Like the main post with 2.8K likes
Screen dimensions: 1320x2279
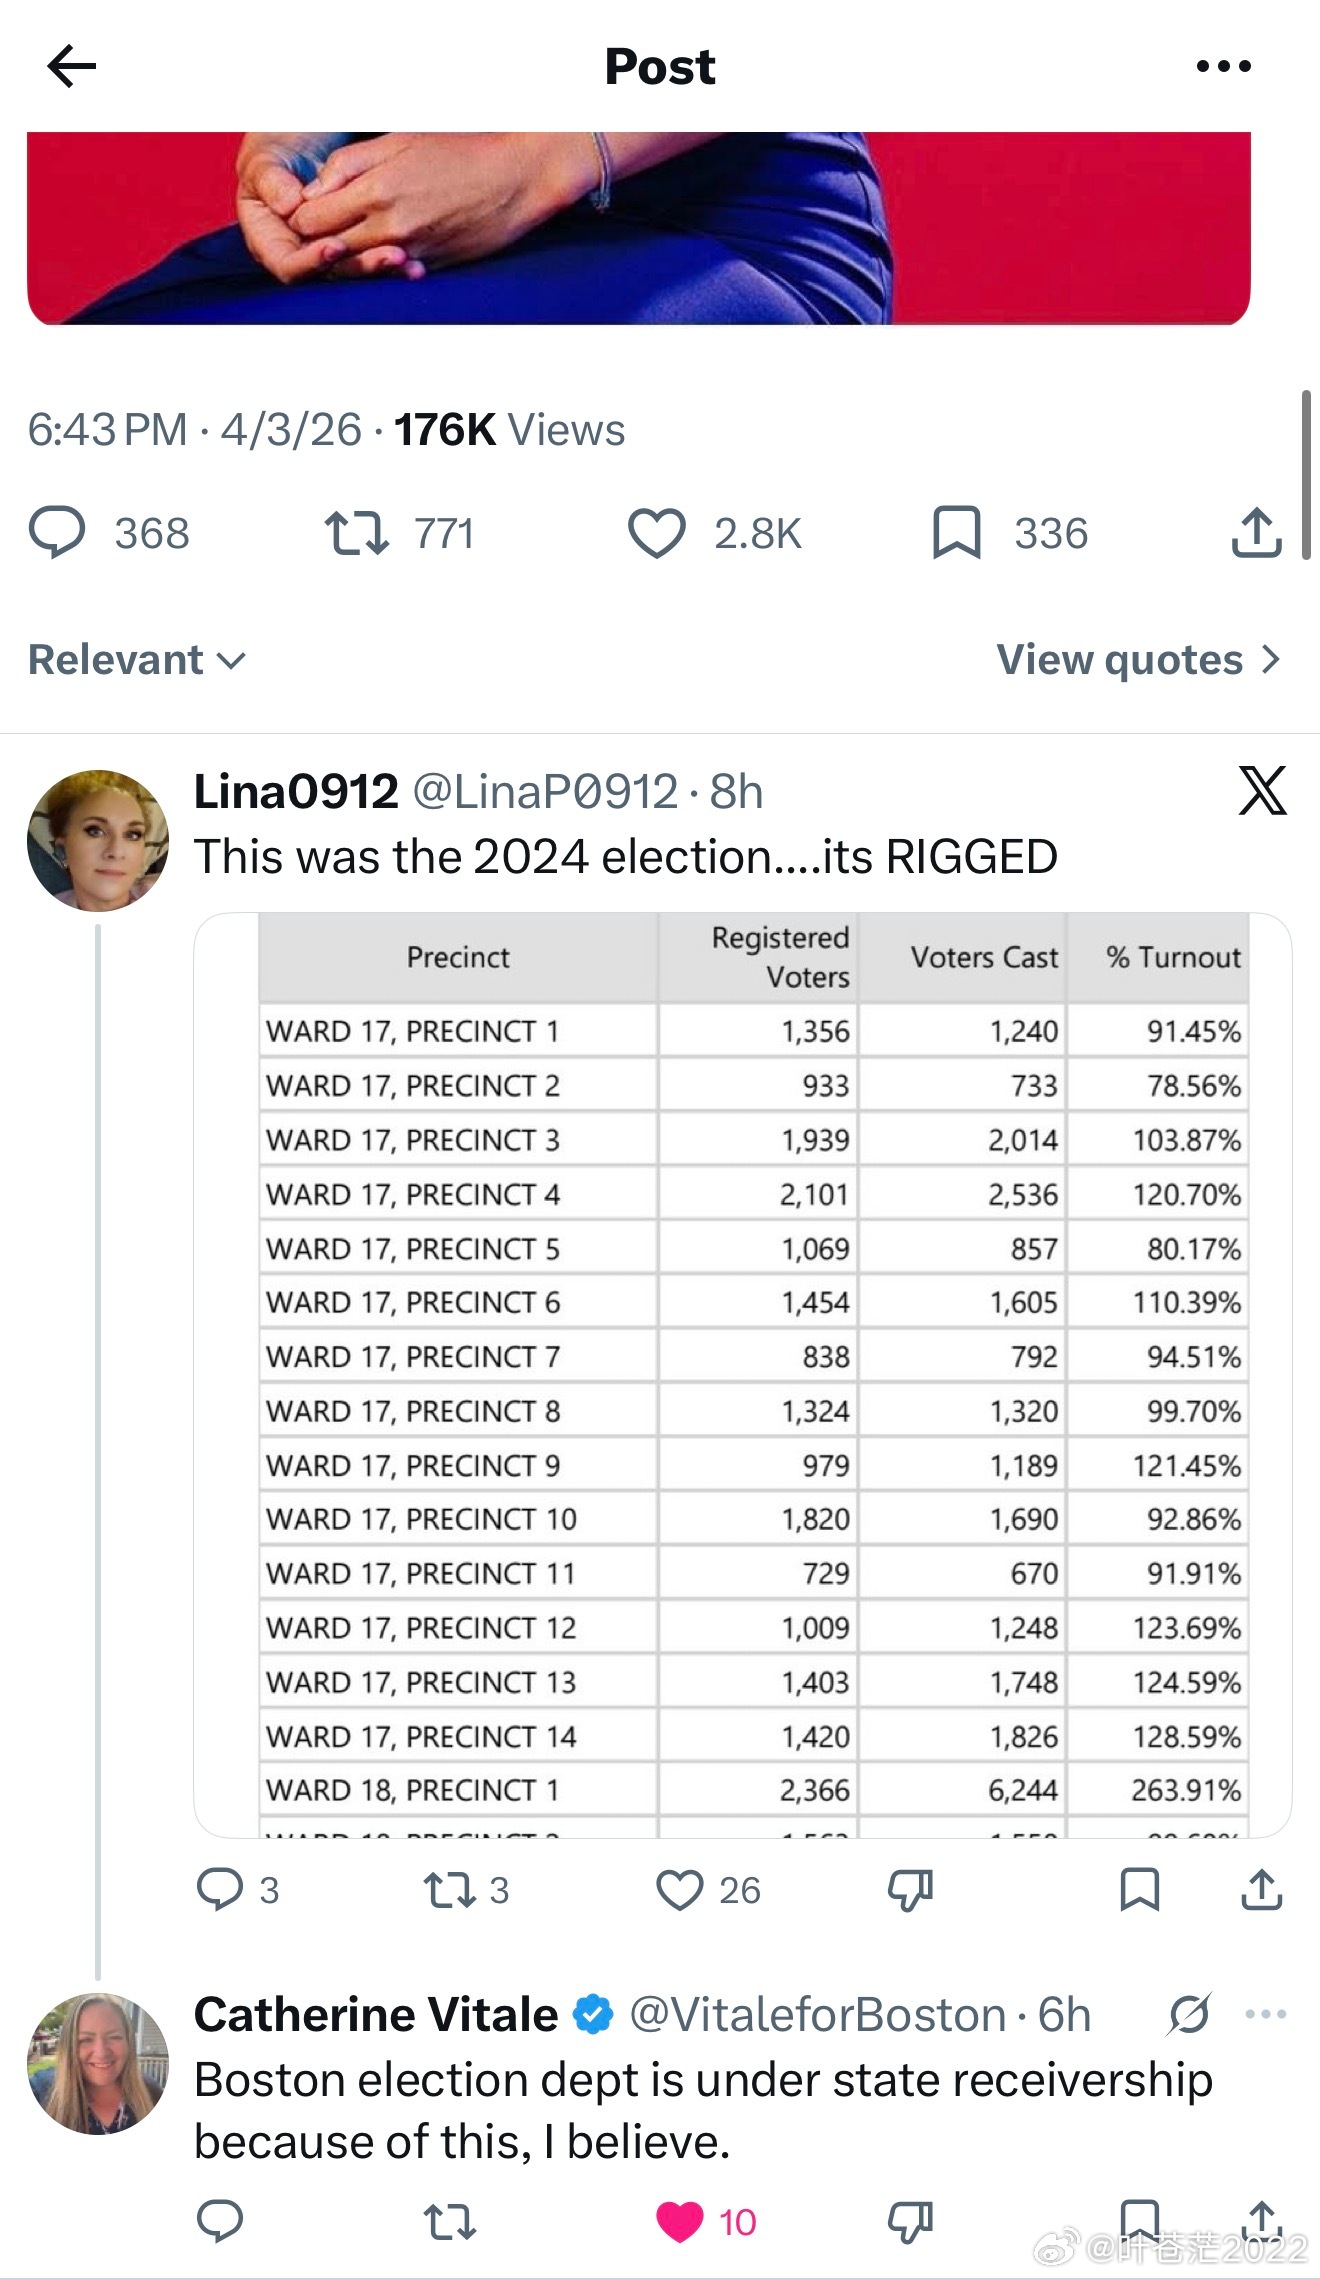[657, 532]
